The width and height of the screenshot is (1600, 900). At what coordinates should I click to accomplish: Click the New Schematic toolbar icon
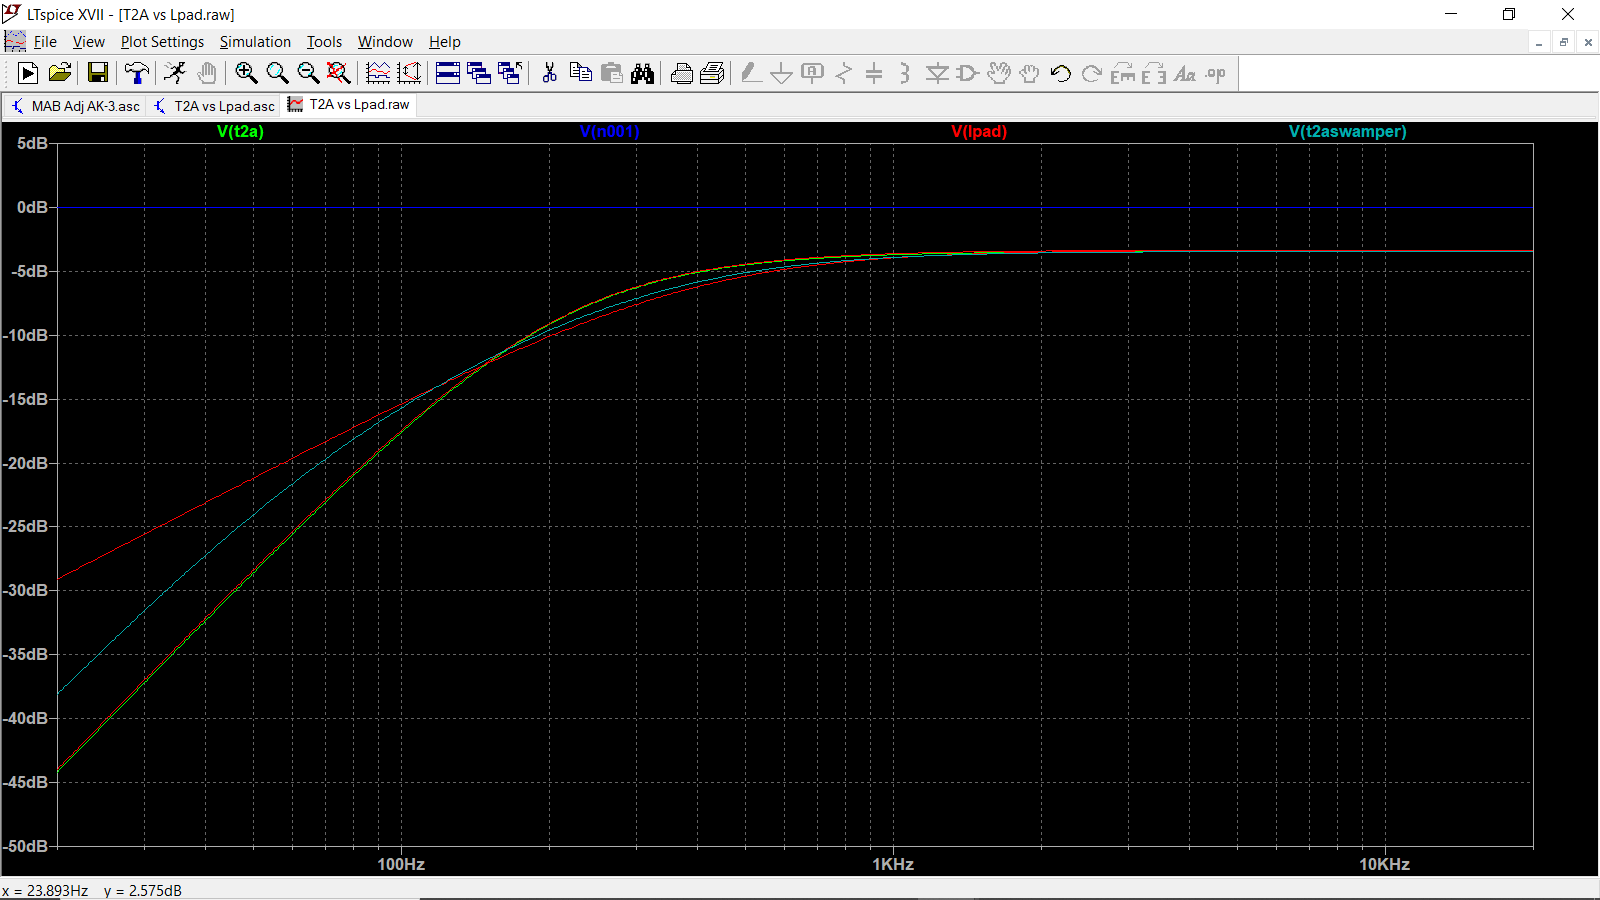coord(28,73)
